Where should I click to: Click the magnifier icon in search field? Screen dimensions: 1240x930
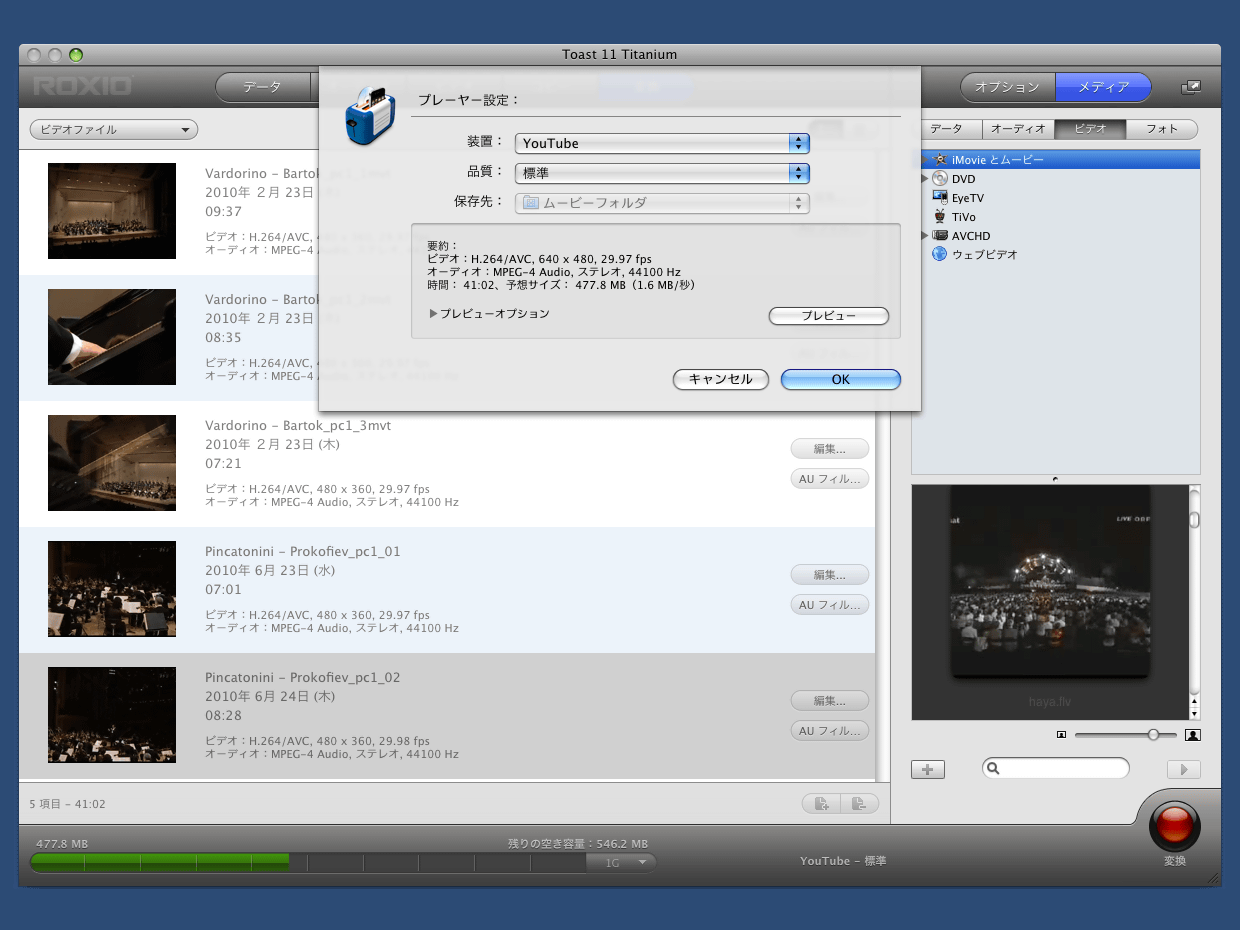[x=995, y=768]
